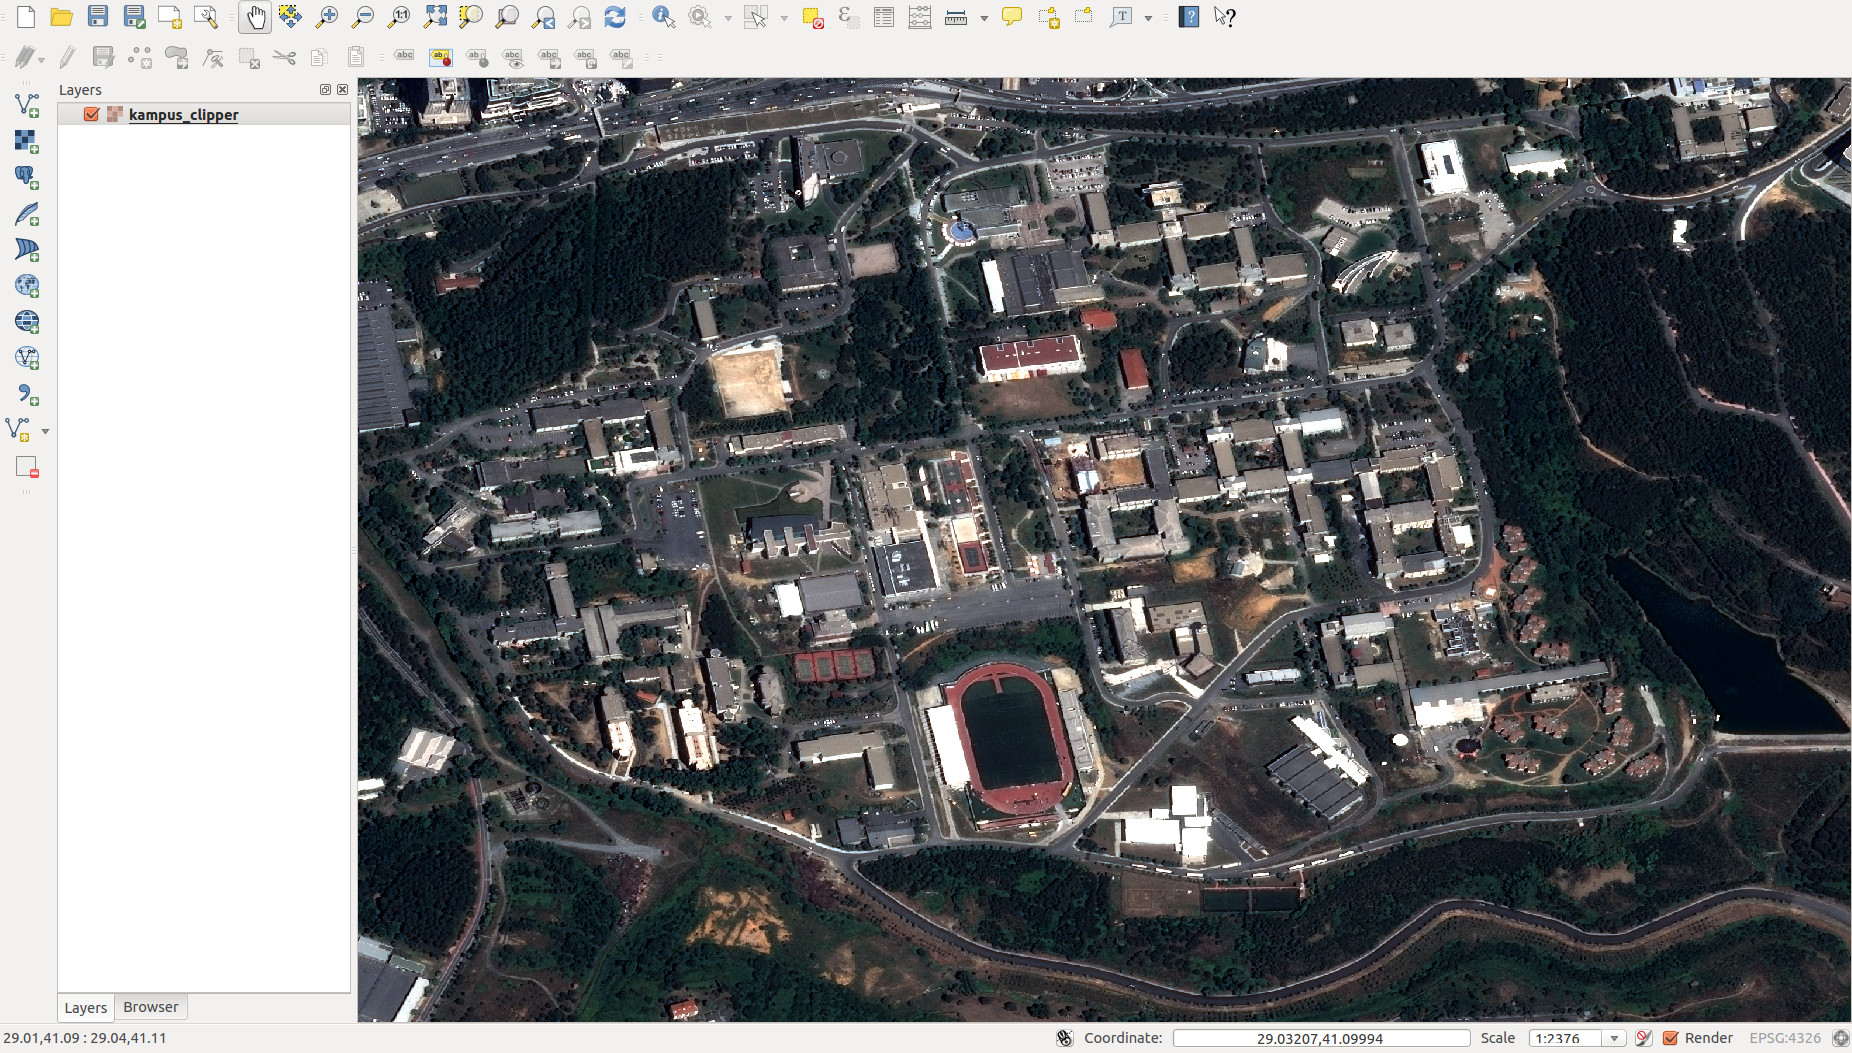
Task: Click the Show Bookmarks icon
Action: [x=1084, y=17]
